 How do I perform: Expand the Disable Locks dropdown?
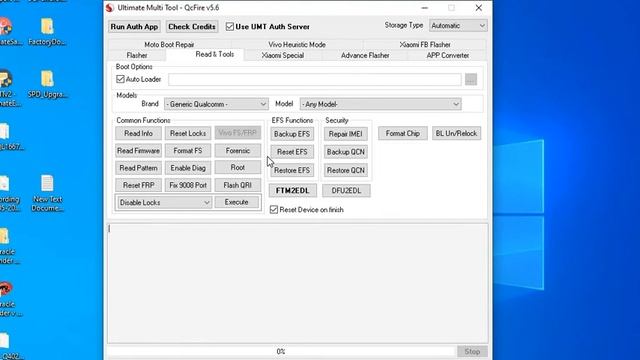(x=164, y=202)
